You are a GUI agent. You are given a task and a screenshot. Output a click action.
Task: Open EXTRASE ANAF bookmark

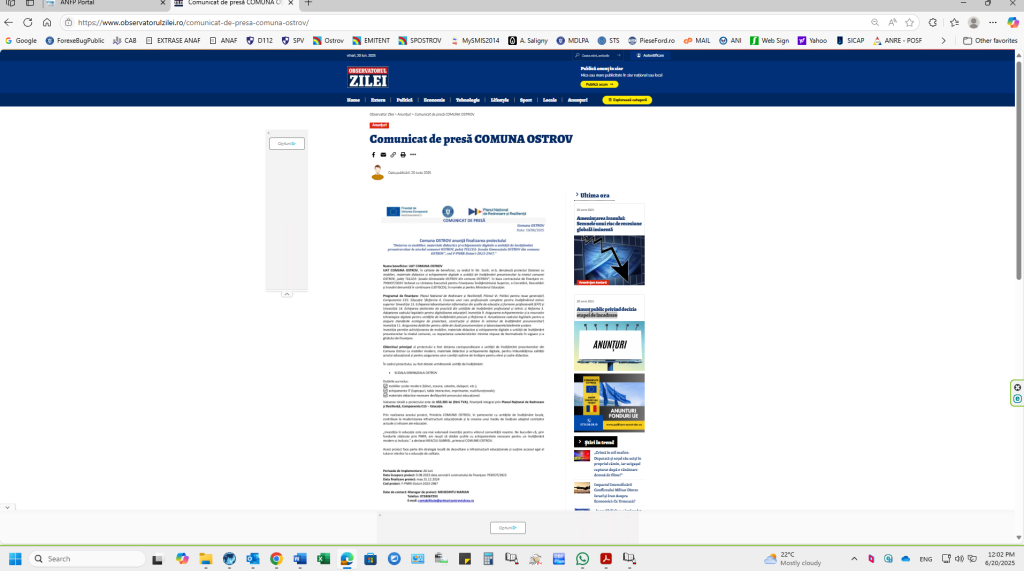point(173,41)
